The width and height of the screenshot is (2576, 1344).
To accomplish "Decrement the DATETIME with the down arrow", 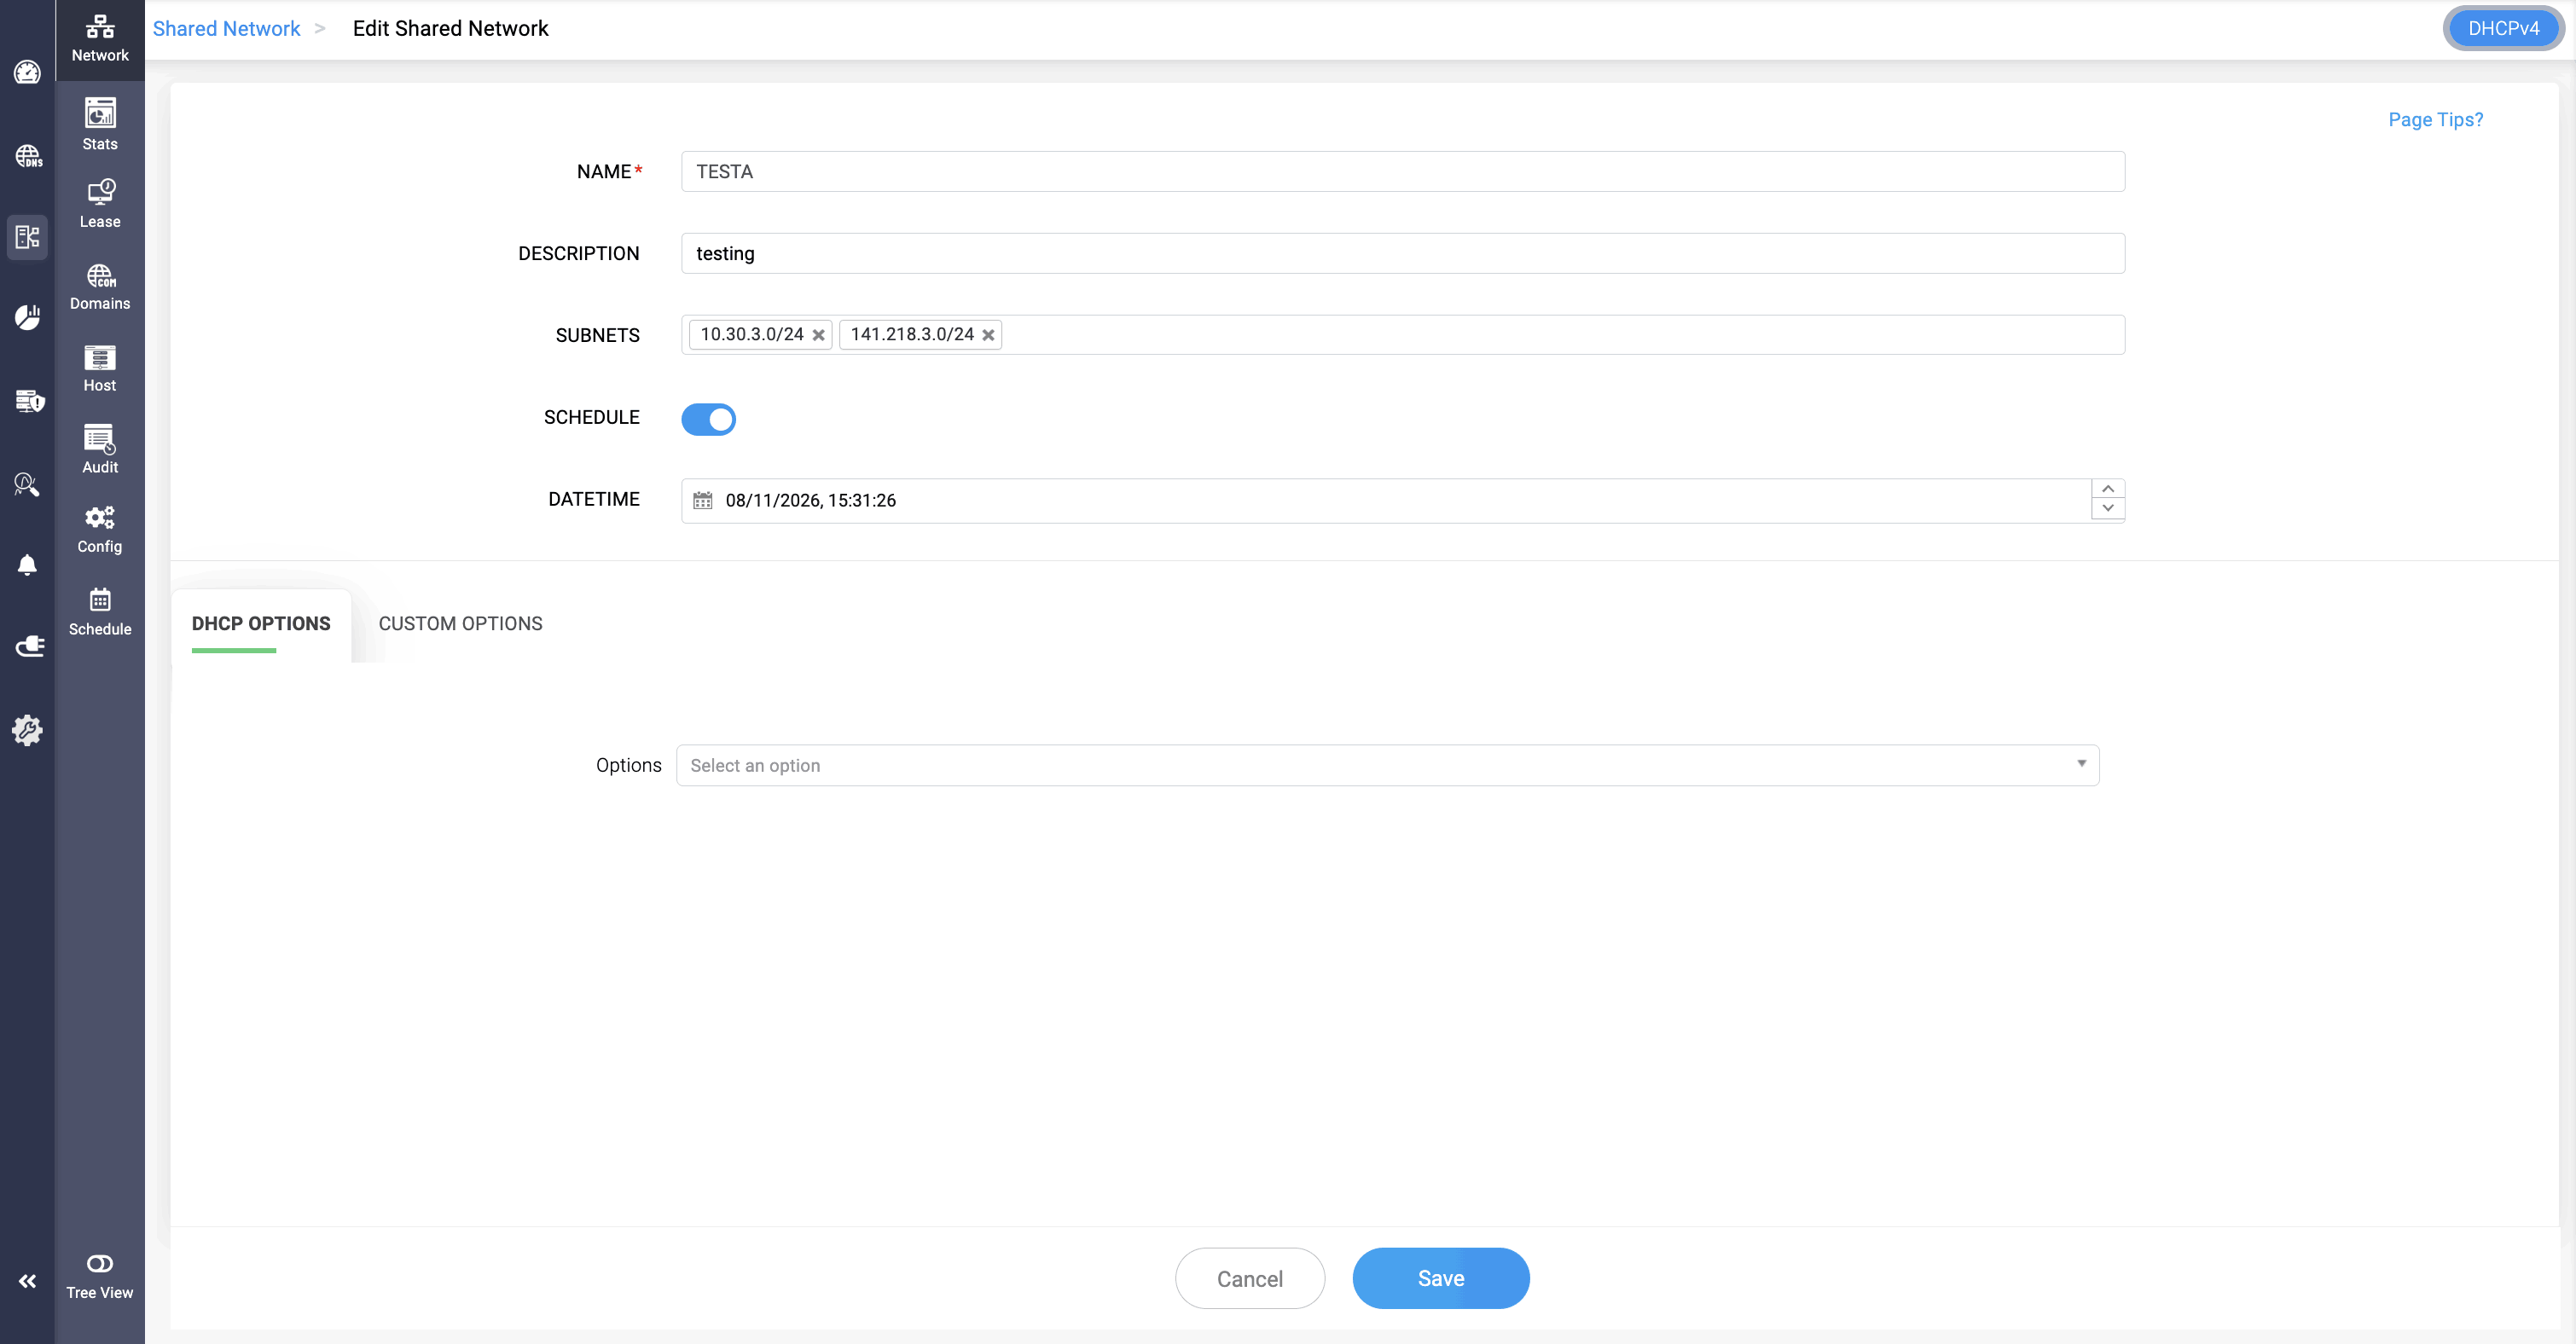I will pyautogui.click(x=2108, y=509).
